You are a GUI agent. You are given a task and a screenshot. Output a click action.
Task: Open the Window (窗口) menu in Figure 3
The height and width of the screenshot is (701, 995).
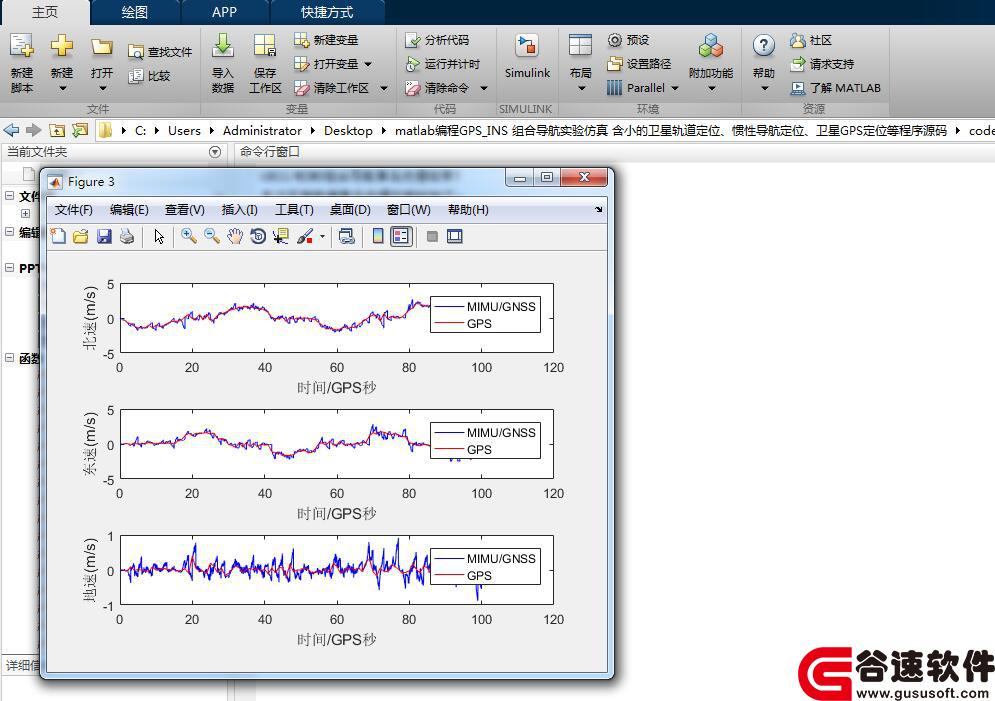pos(409,210)
